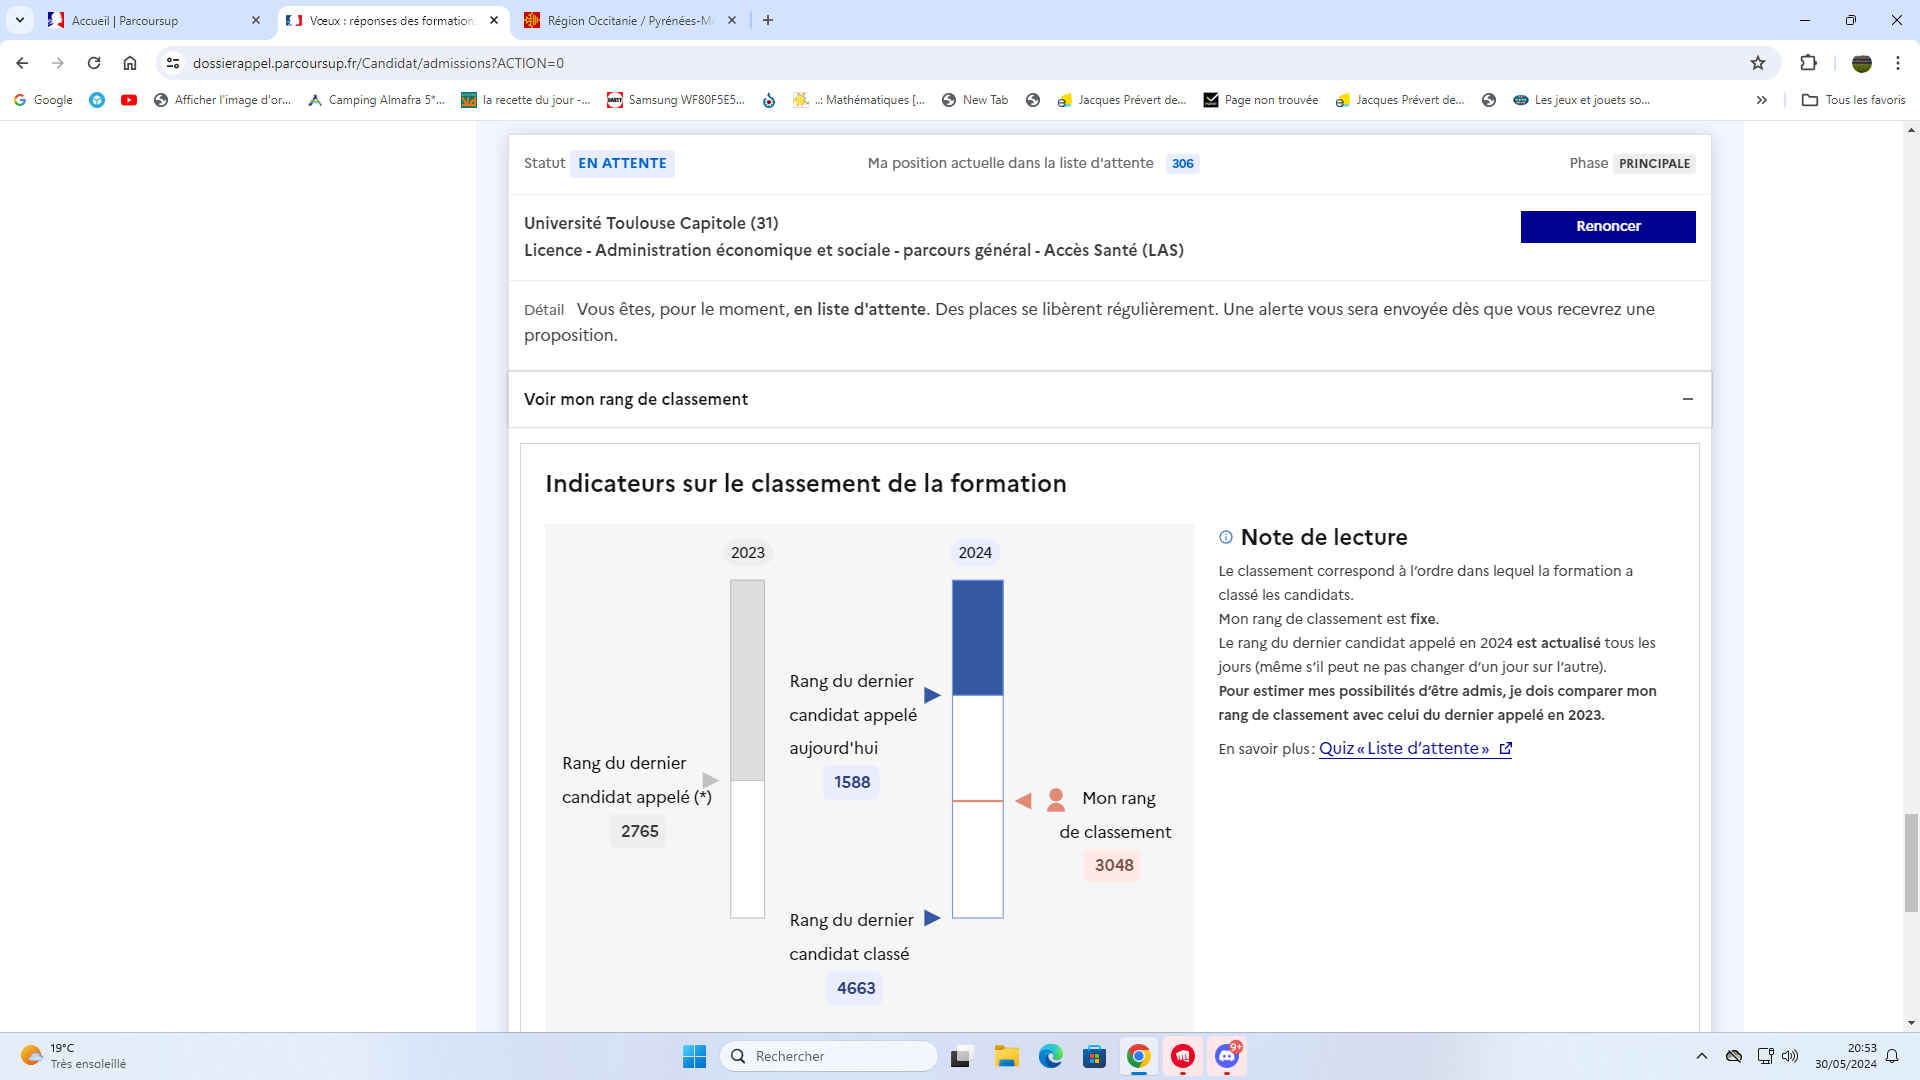This screenshot has width=1920, height=1080.
Task: Open the Page non trouvée bookmark
Action: (1260, 100)
